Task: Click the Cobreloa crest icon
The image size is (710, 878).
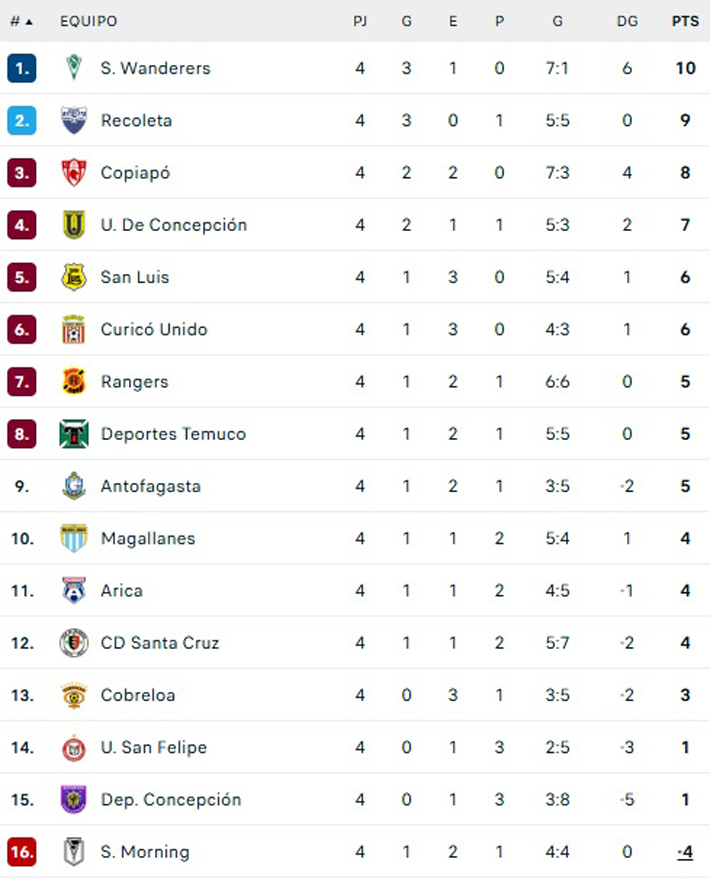Action: tap(74, 695)
